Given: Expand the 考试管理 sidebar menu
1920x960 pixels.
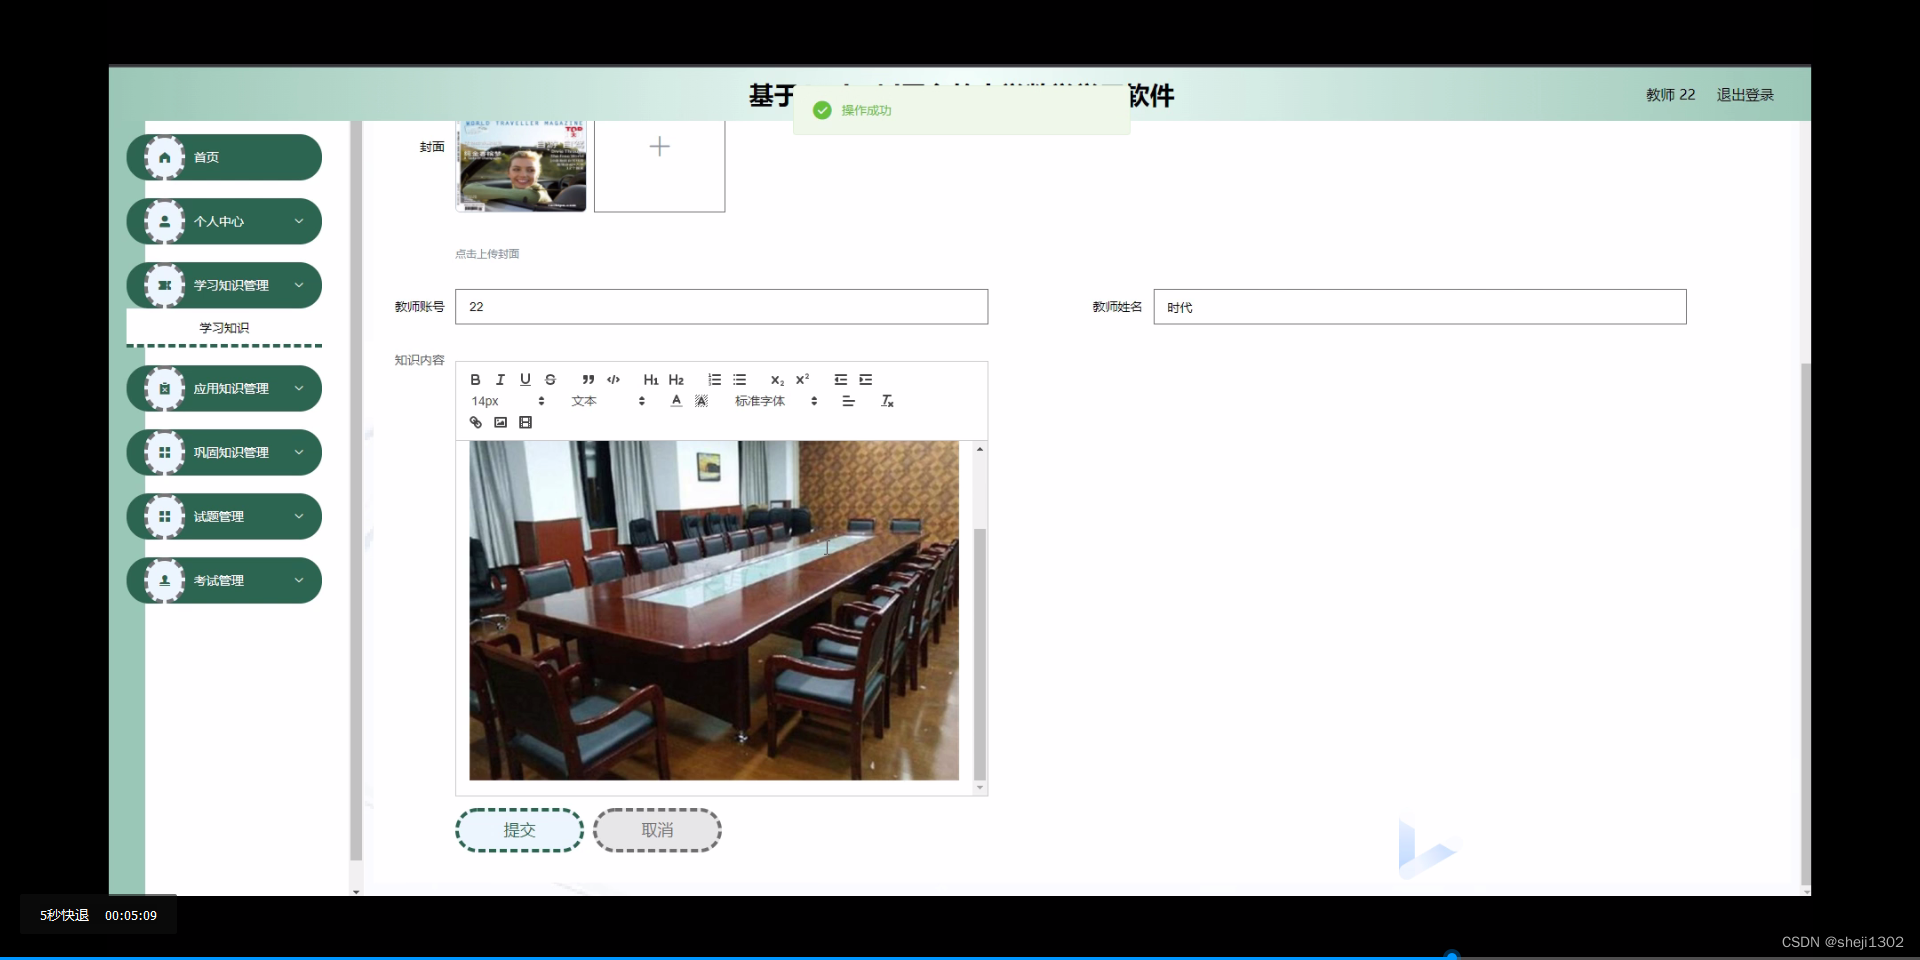Looking at the screenshot, I should click(223, 580).
